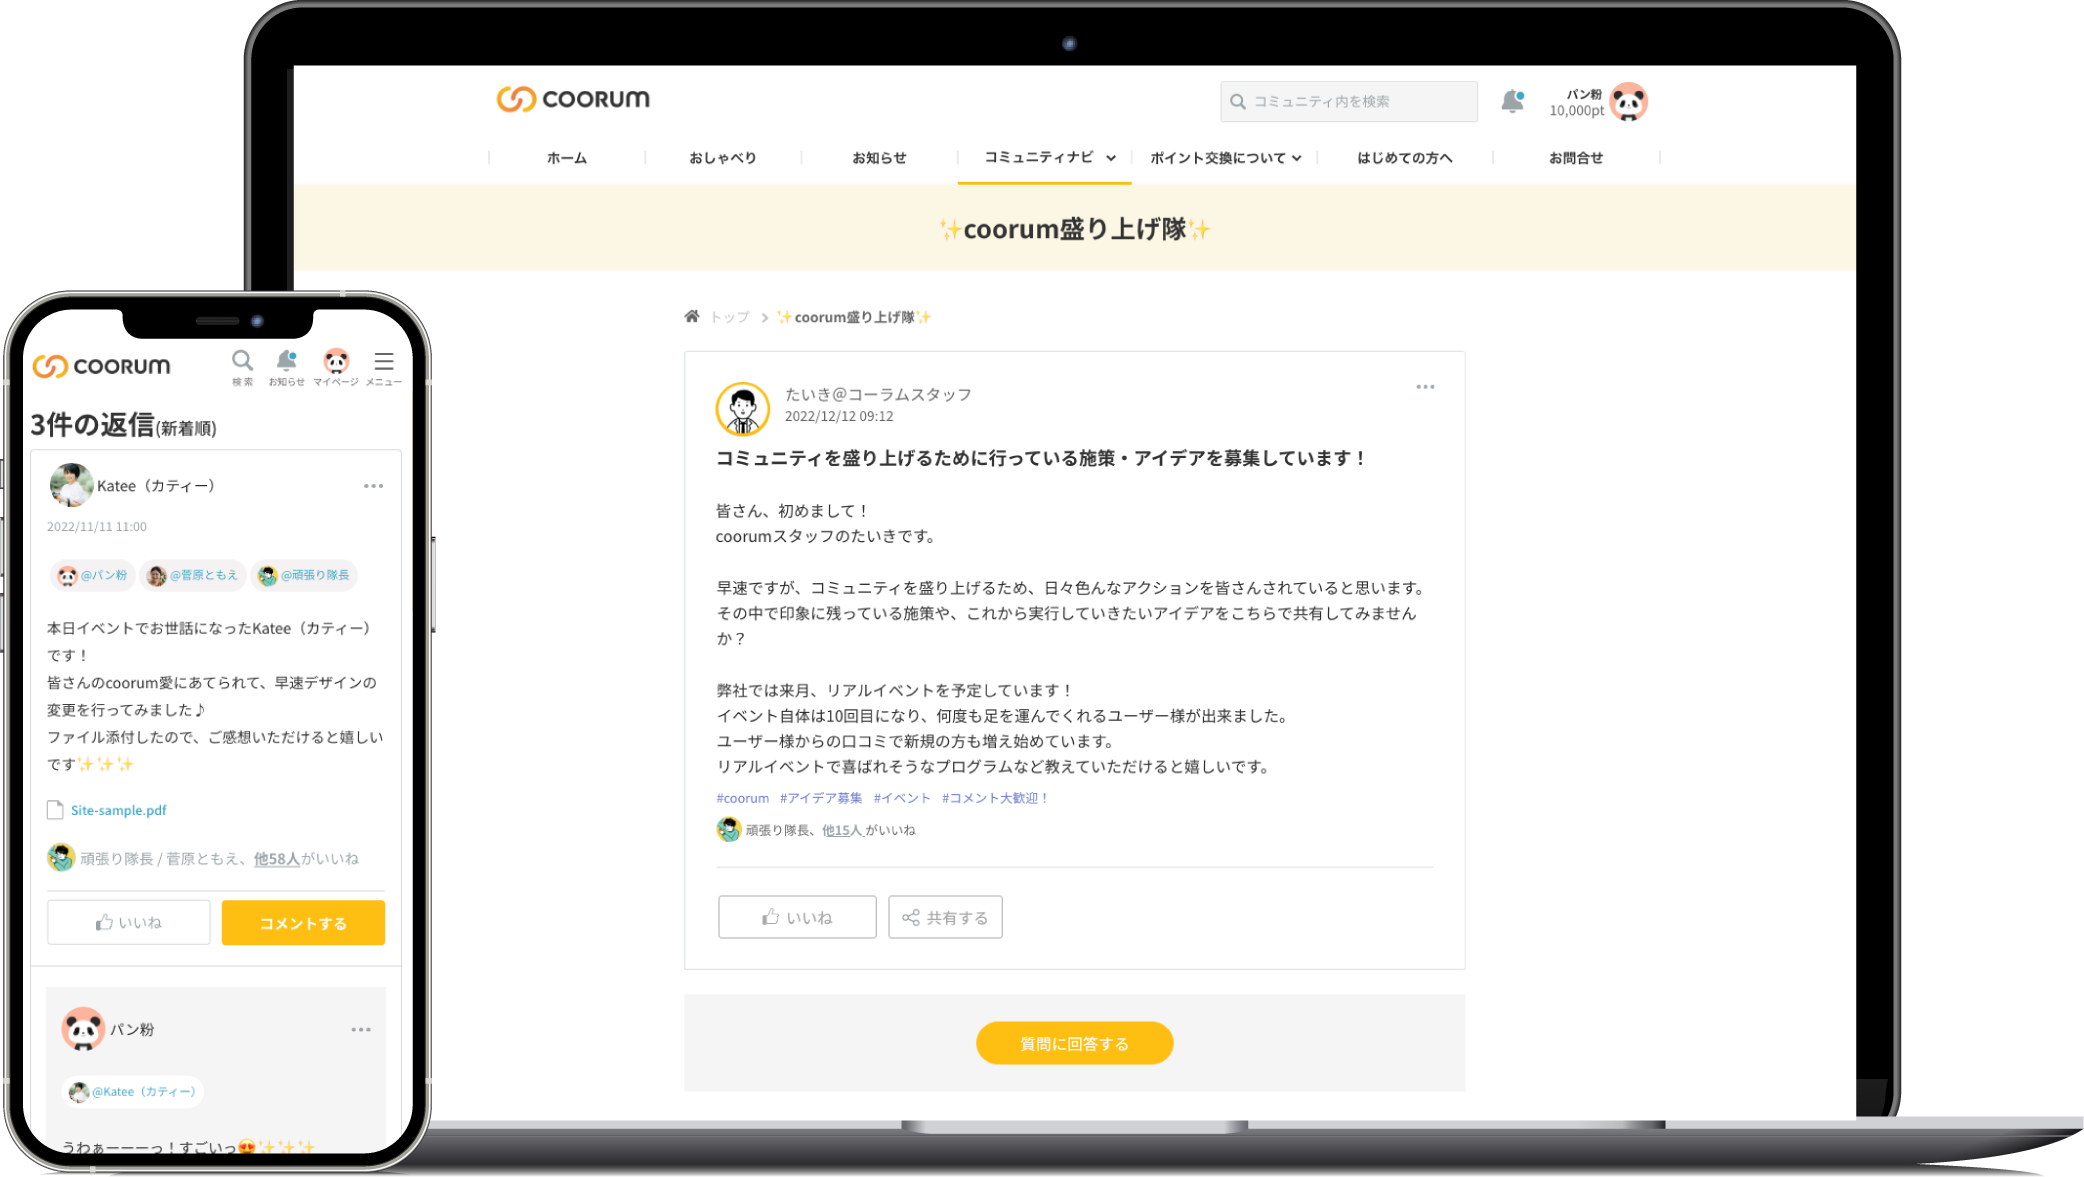2084x1177 pixels.
Task: Tap the mobile search magnifier icon
Action: point(242,360)
